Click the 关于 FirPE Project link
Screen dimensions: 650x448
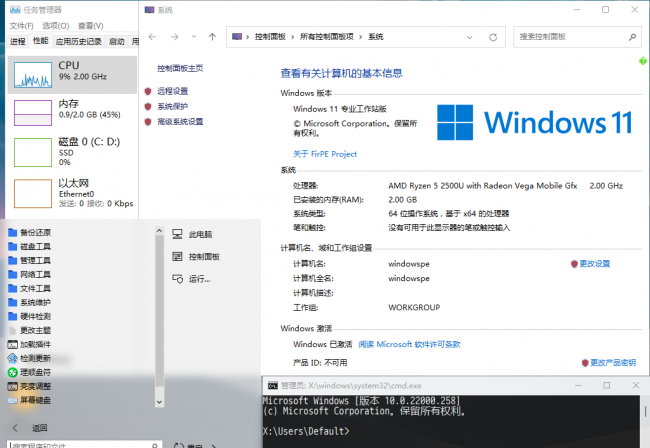point(325,154)
